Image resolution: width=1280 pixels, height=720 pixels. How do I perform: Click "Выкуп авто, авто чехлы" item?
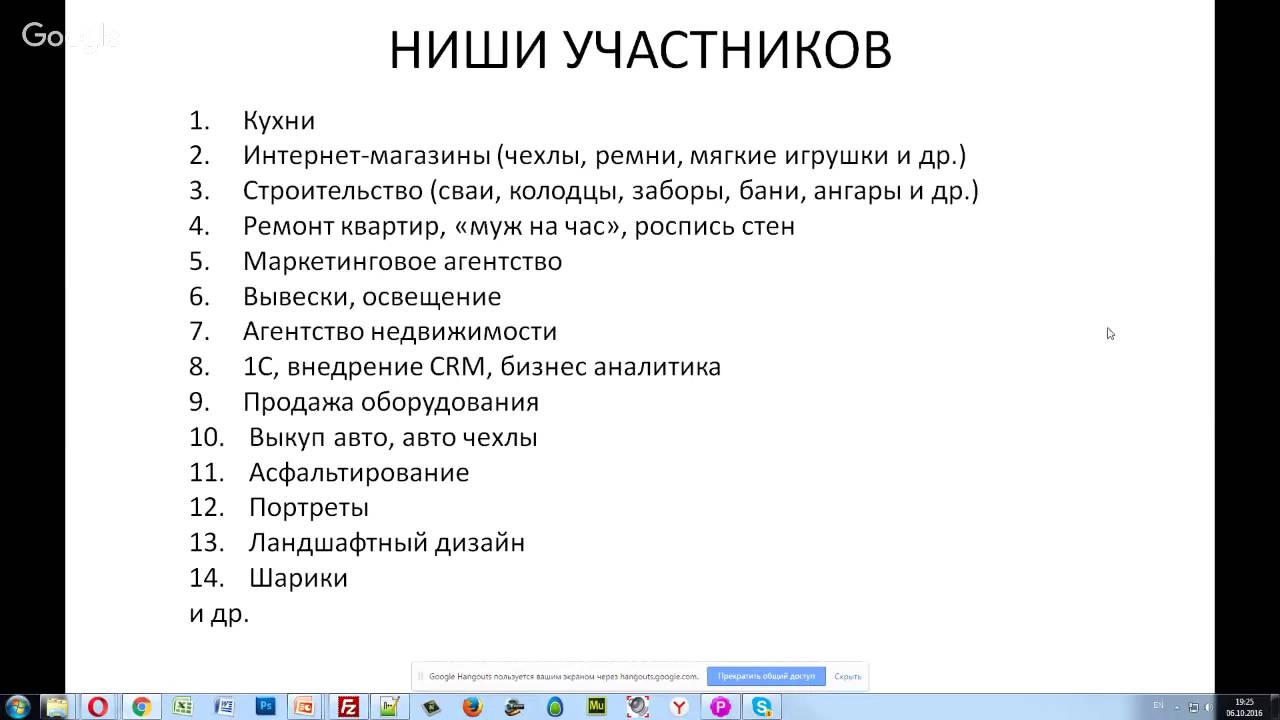393,437
